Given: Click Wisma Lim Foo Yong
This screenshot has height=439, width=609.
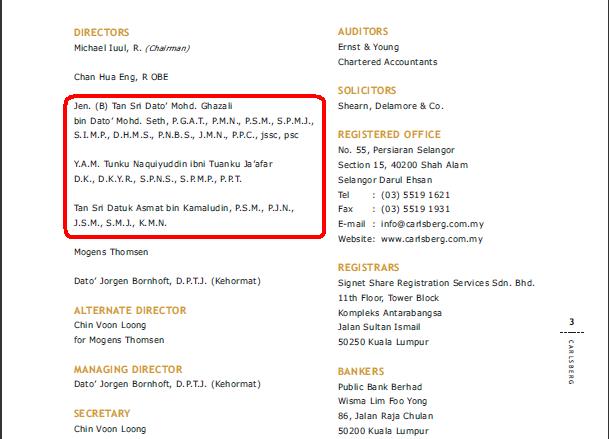Looking at the screenshot, I should [383, 401].
